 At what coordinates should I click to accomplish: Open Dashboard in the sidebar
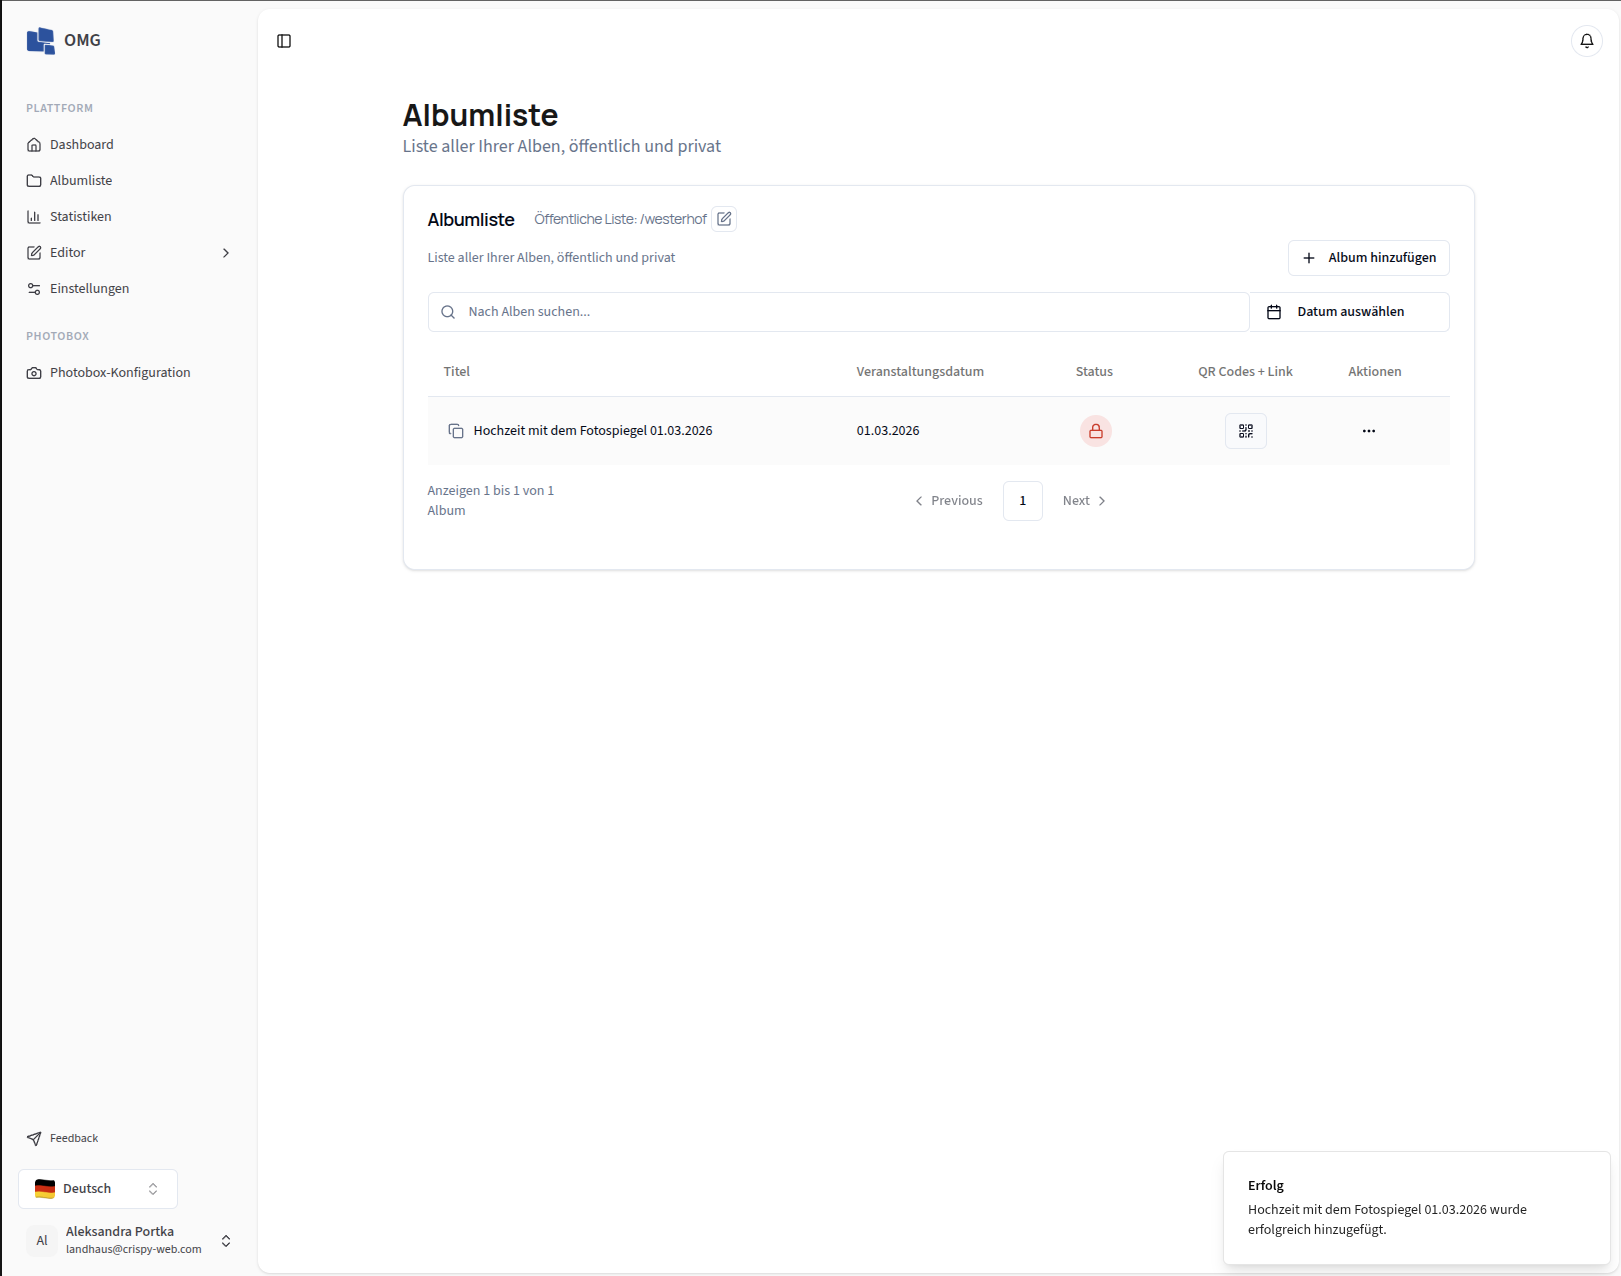coord(129,145)
